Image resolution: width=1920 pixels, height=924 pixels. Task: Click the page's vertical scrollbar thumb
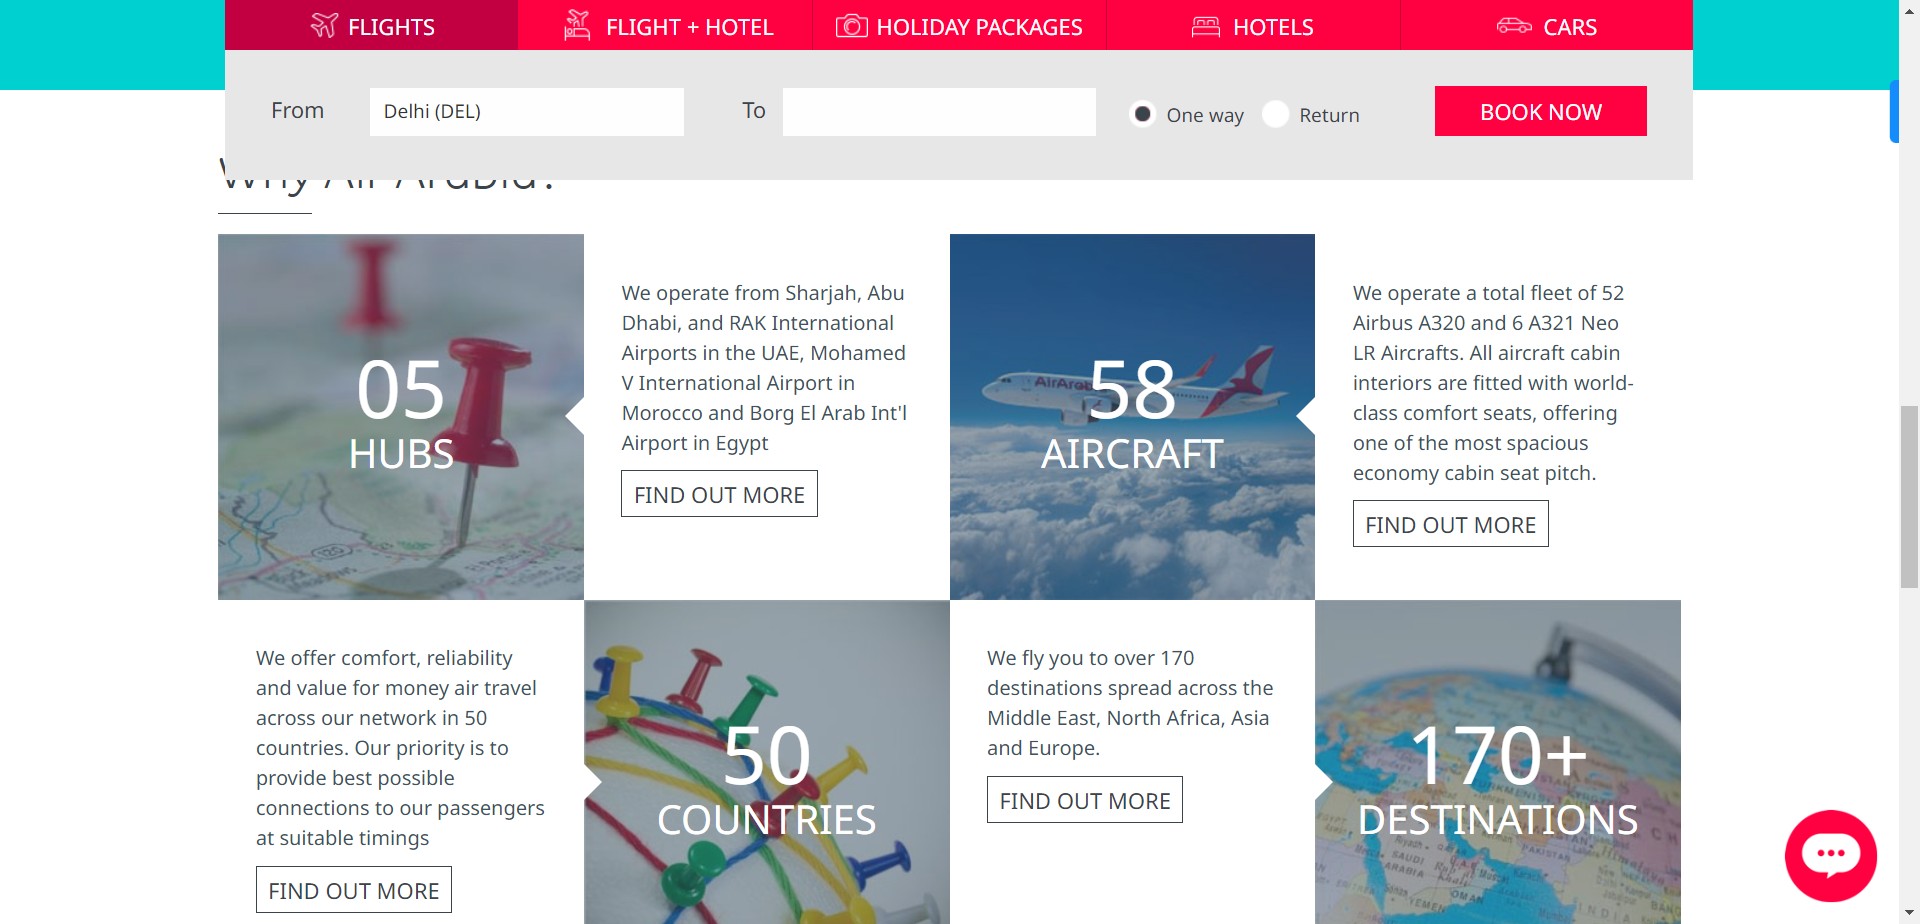[x=1909, y=496]
